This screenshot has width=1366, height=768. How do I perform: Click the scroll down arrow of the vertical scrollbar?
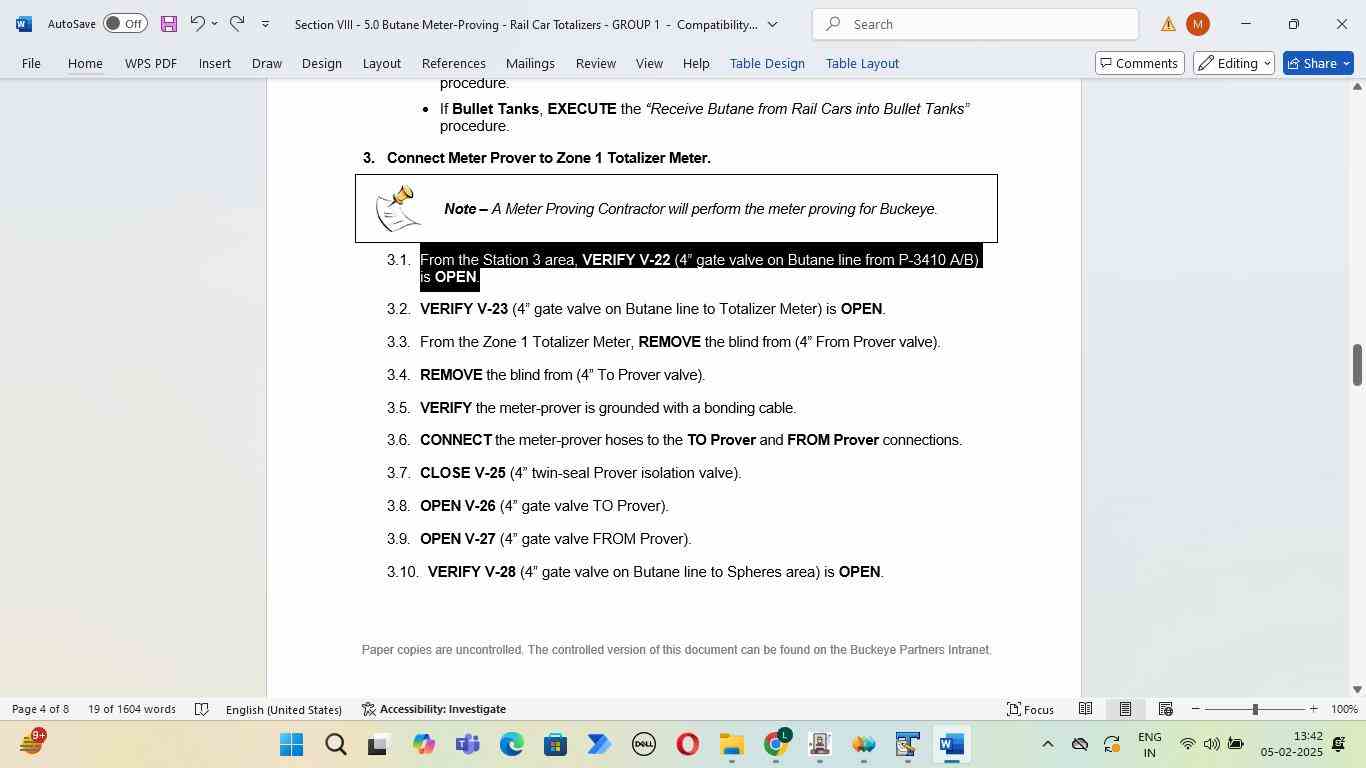point(1357,689)
